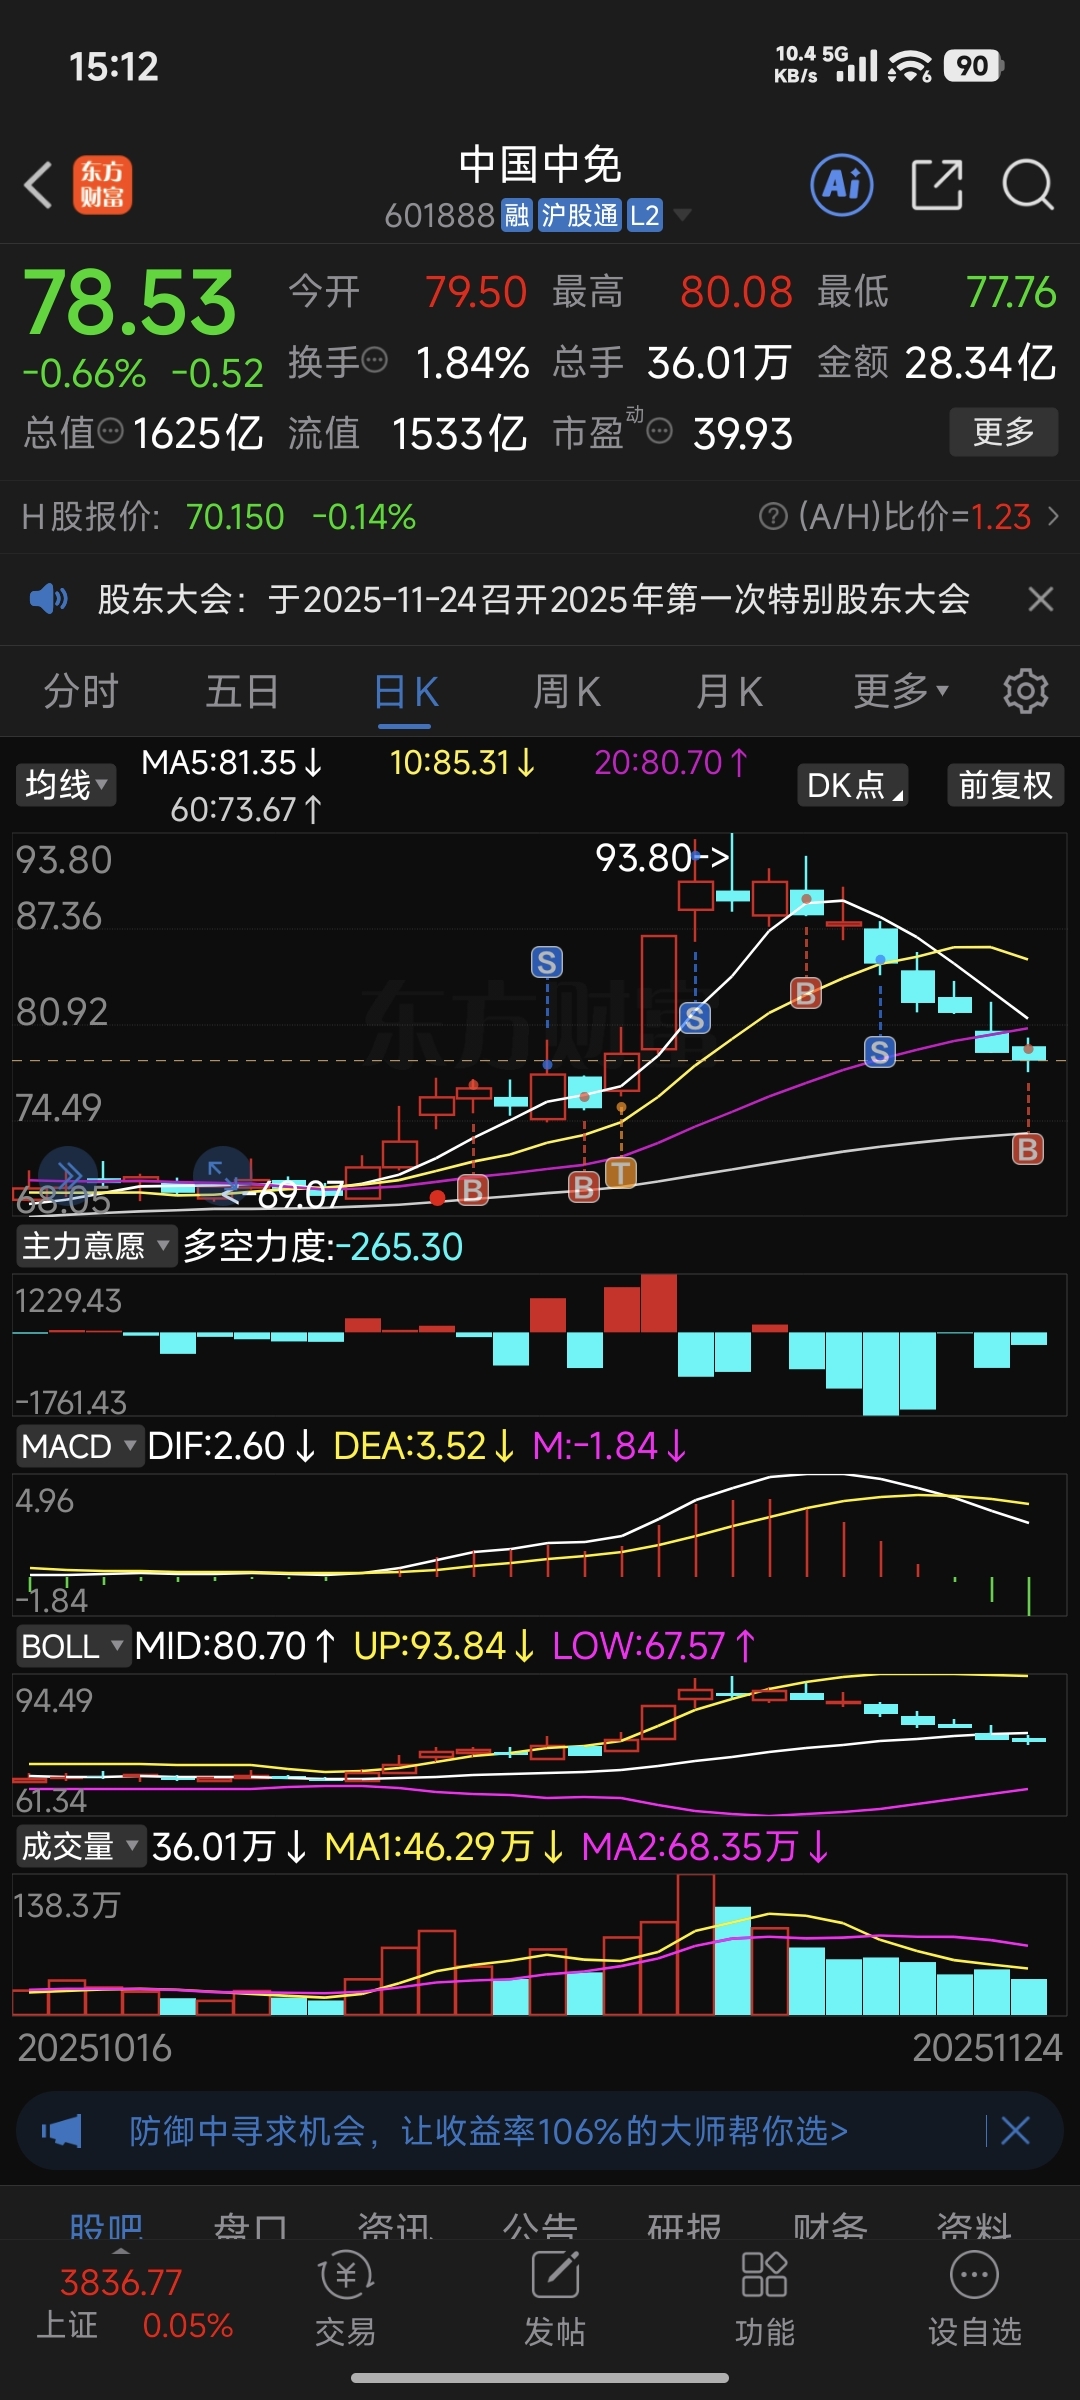Switch to 五日 chart tab
1080x2400 pixels.
coord(243,691)
